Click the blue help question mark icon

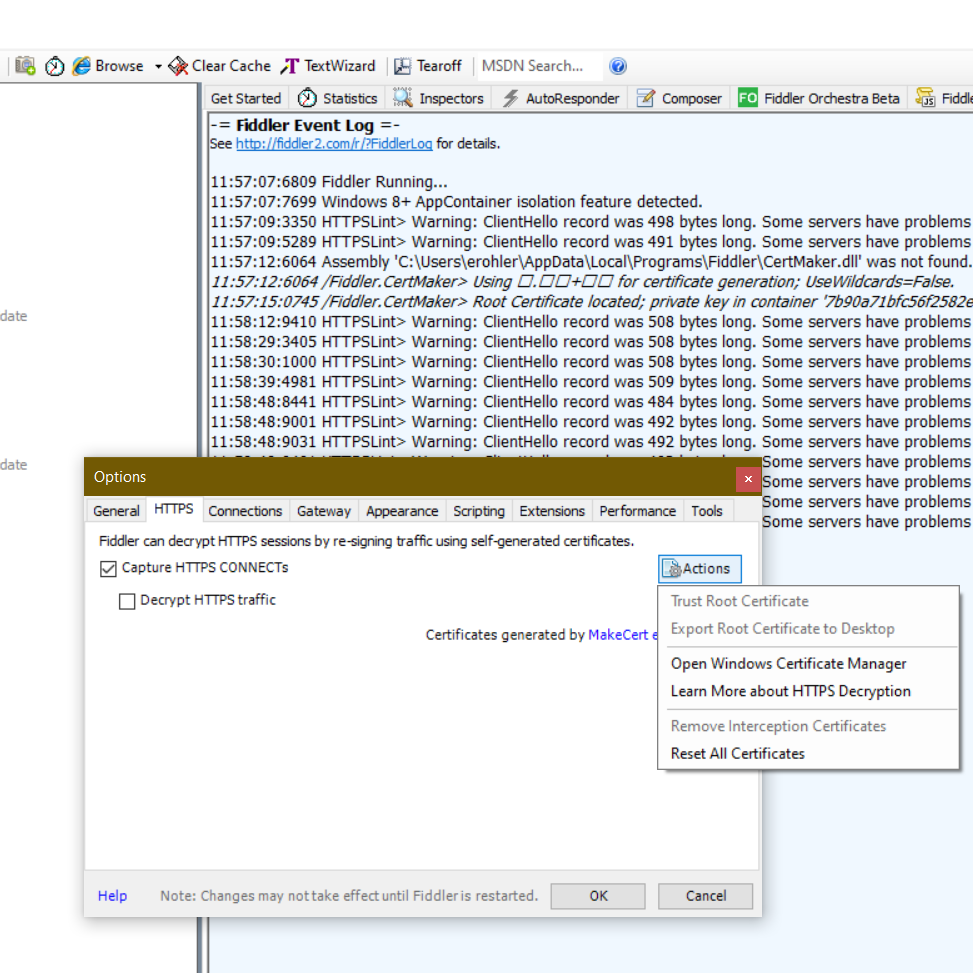point(618,66)
